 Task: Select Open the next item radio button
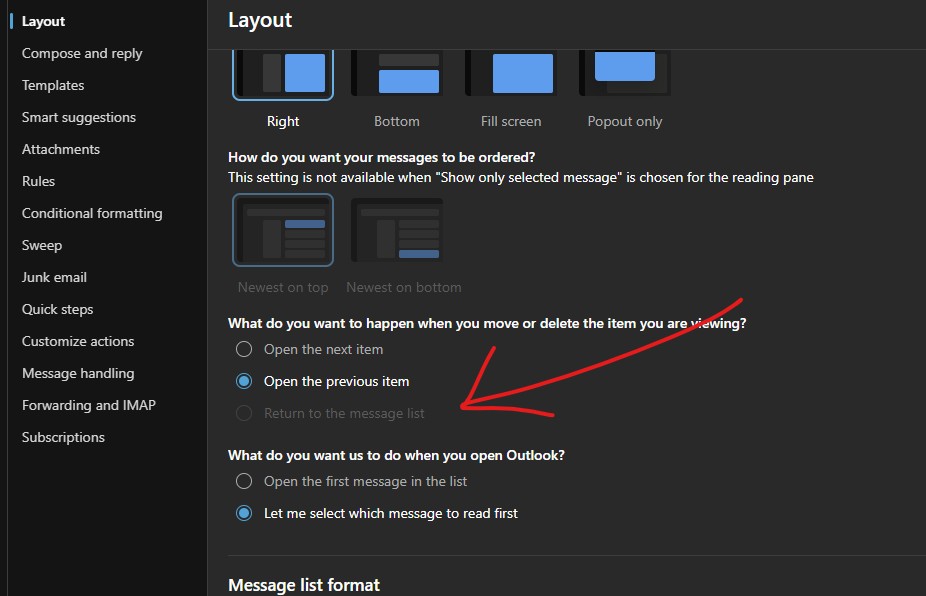[x=244, y=349]
